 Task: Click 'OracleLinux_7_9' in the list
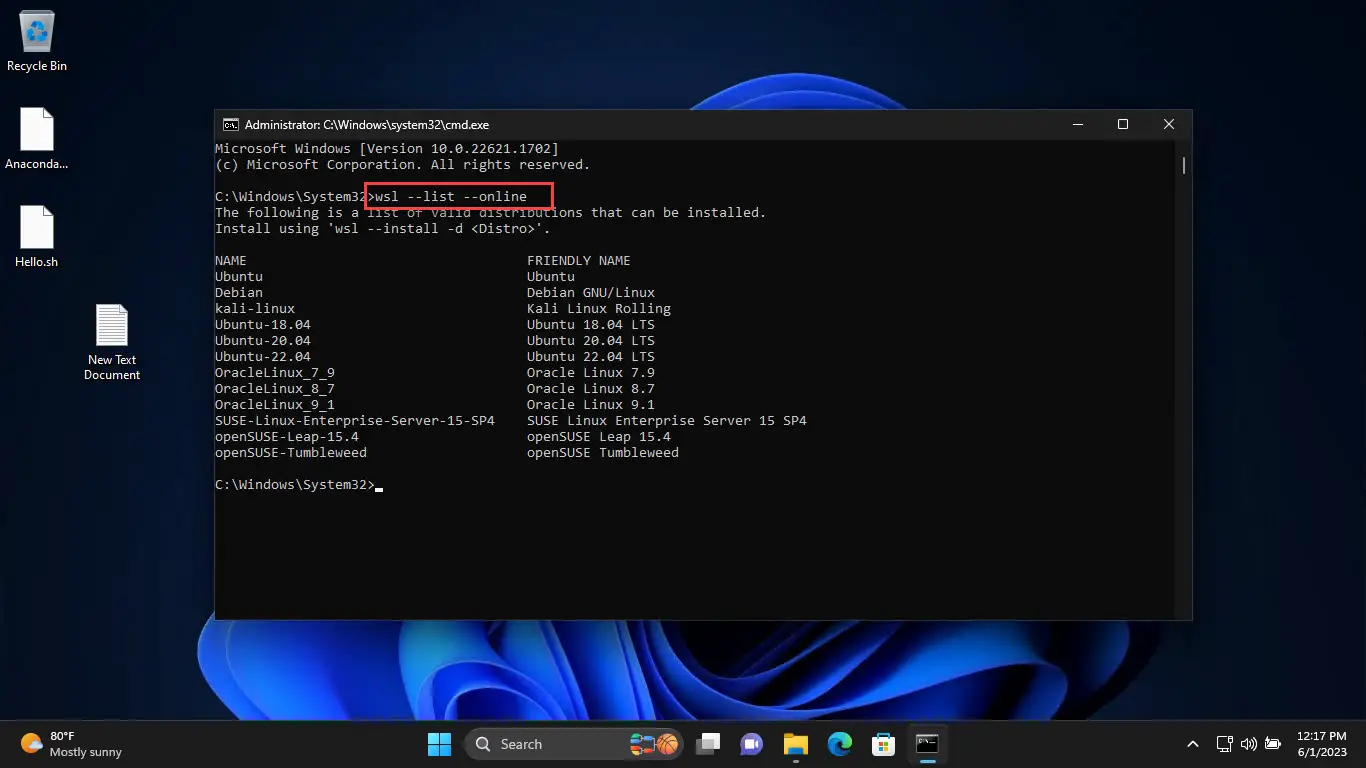(275, 373)
